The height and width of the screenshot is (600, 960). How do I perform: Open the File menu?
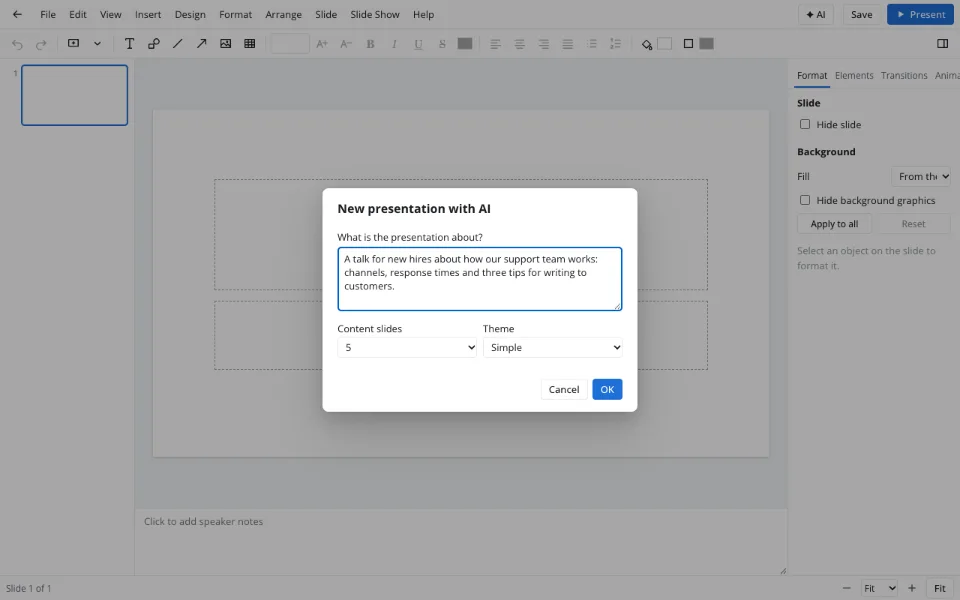pyautogui.click(x=48, y=14)
